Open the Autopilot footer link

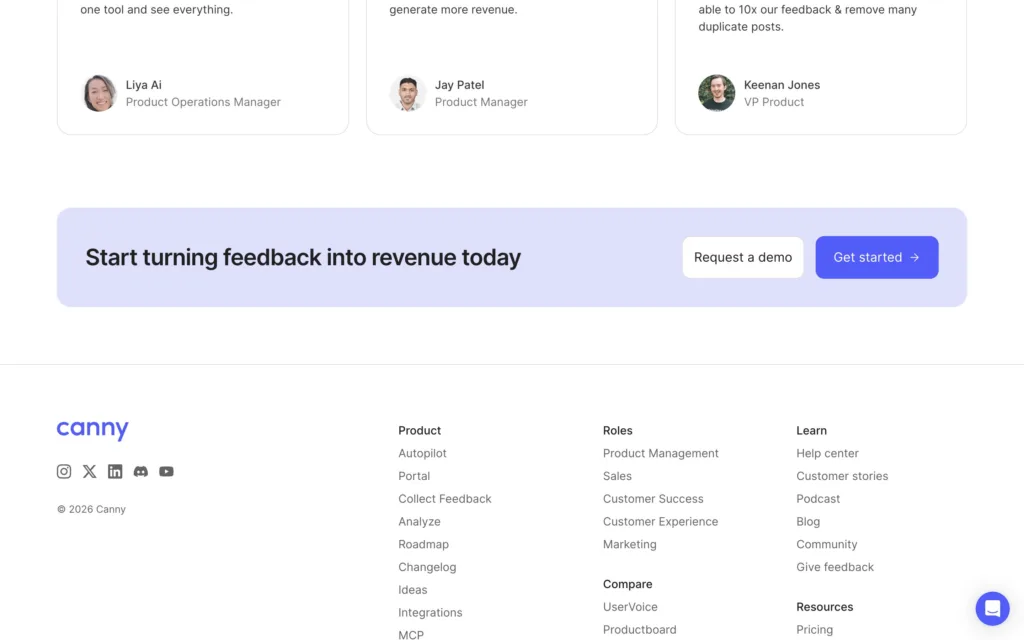423,453
